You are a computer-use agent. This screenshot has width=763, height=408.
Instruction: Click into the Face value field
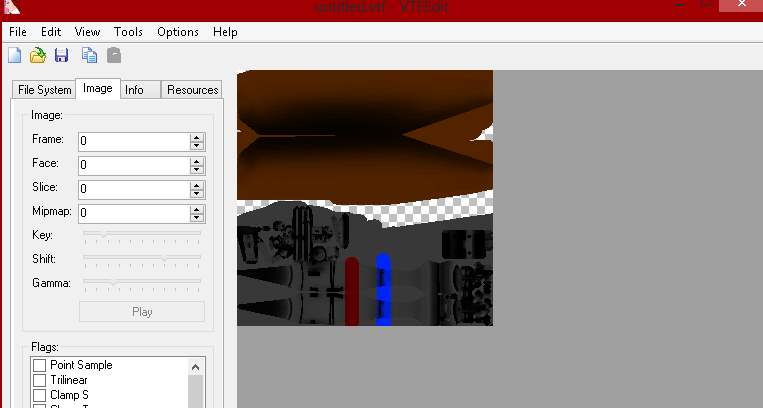[x=134, y=165]
